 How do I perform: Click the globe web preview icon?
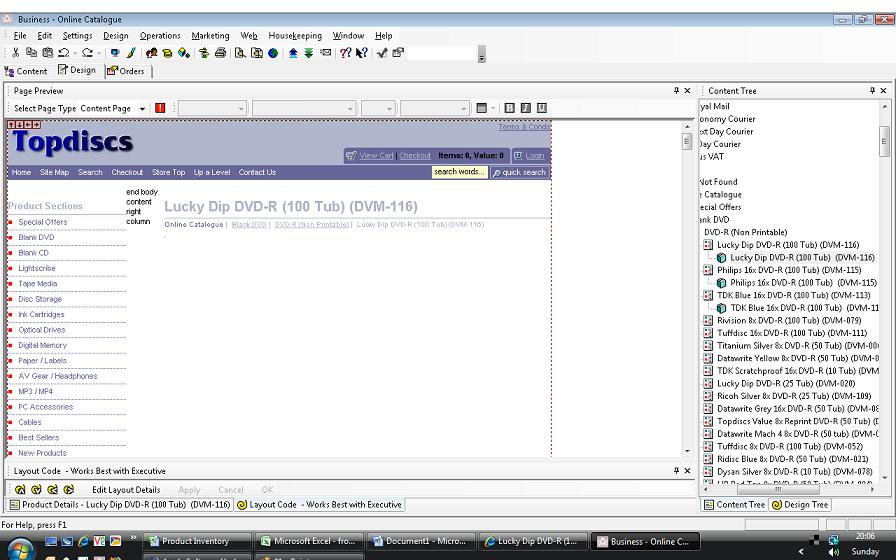click(272, 53)
